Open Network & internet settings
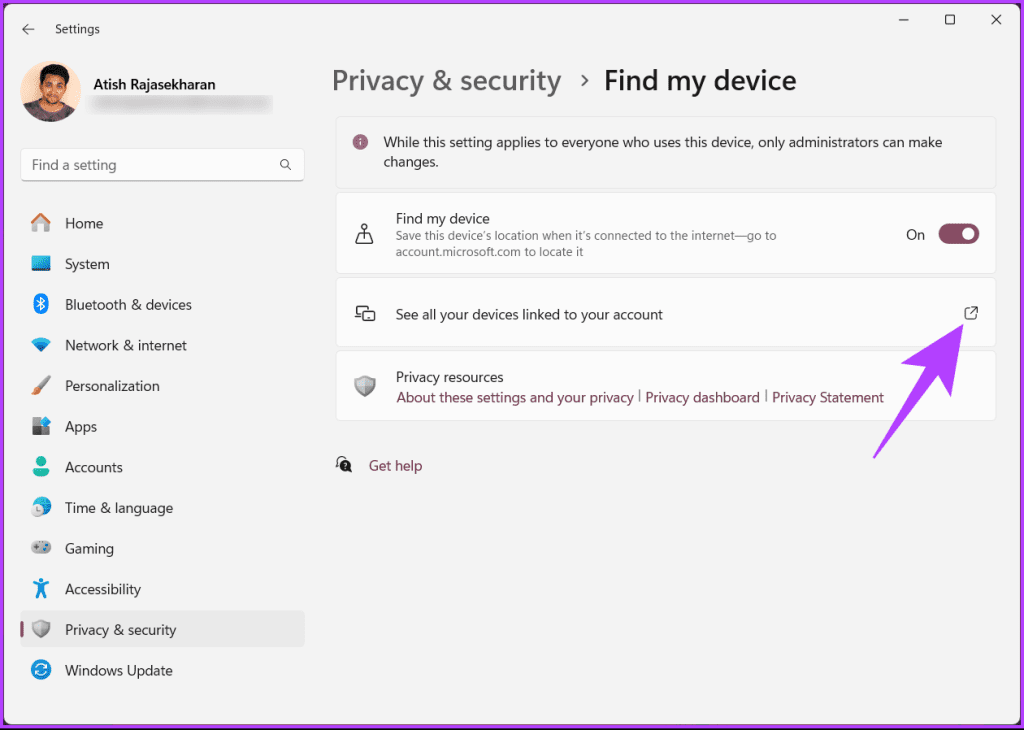 (125, 345)
